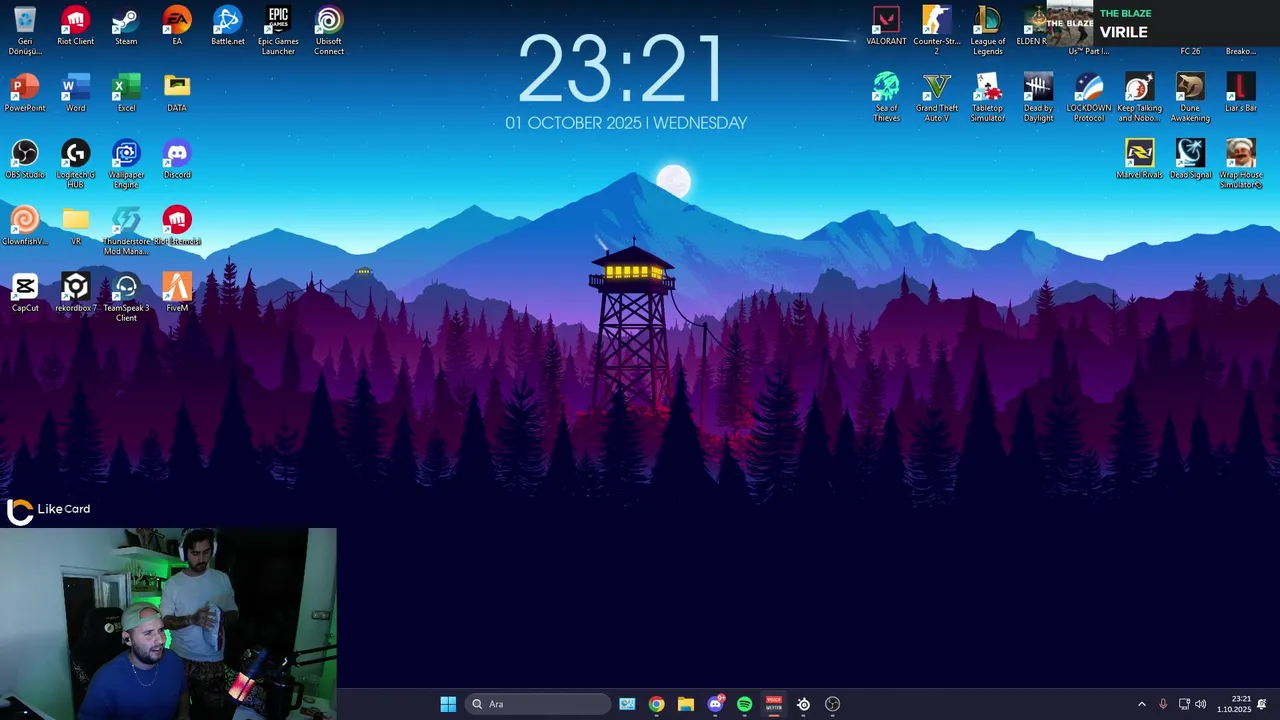Image resolution: width=1280 pixels, height=720 pixels.
Task: Open the Wrap House Simulator shortcut
Action: click(x=1241, y=164)
